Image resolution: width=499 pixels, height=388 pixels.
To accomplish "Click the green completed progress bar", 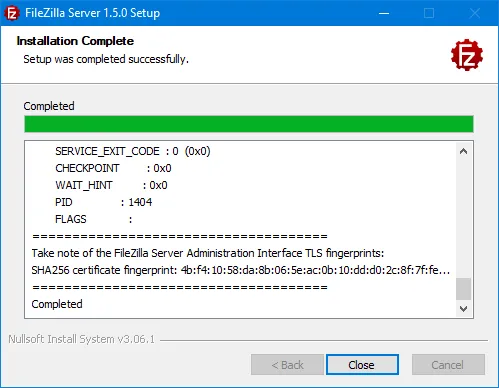I will [x=249, y=124].
